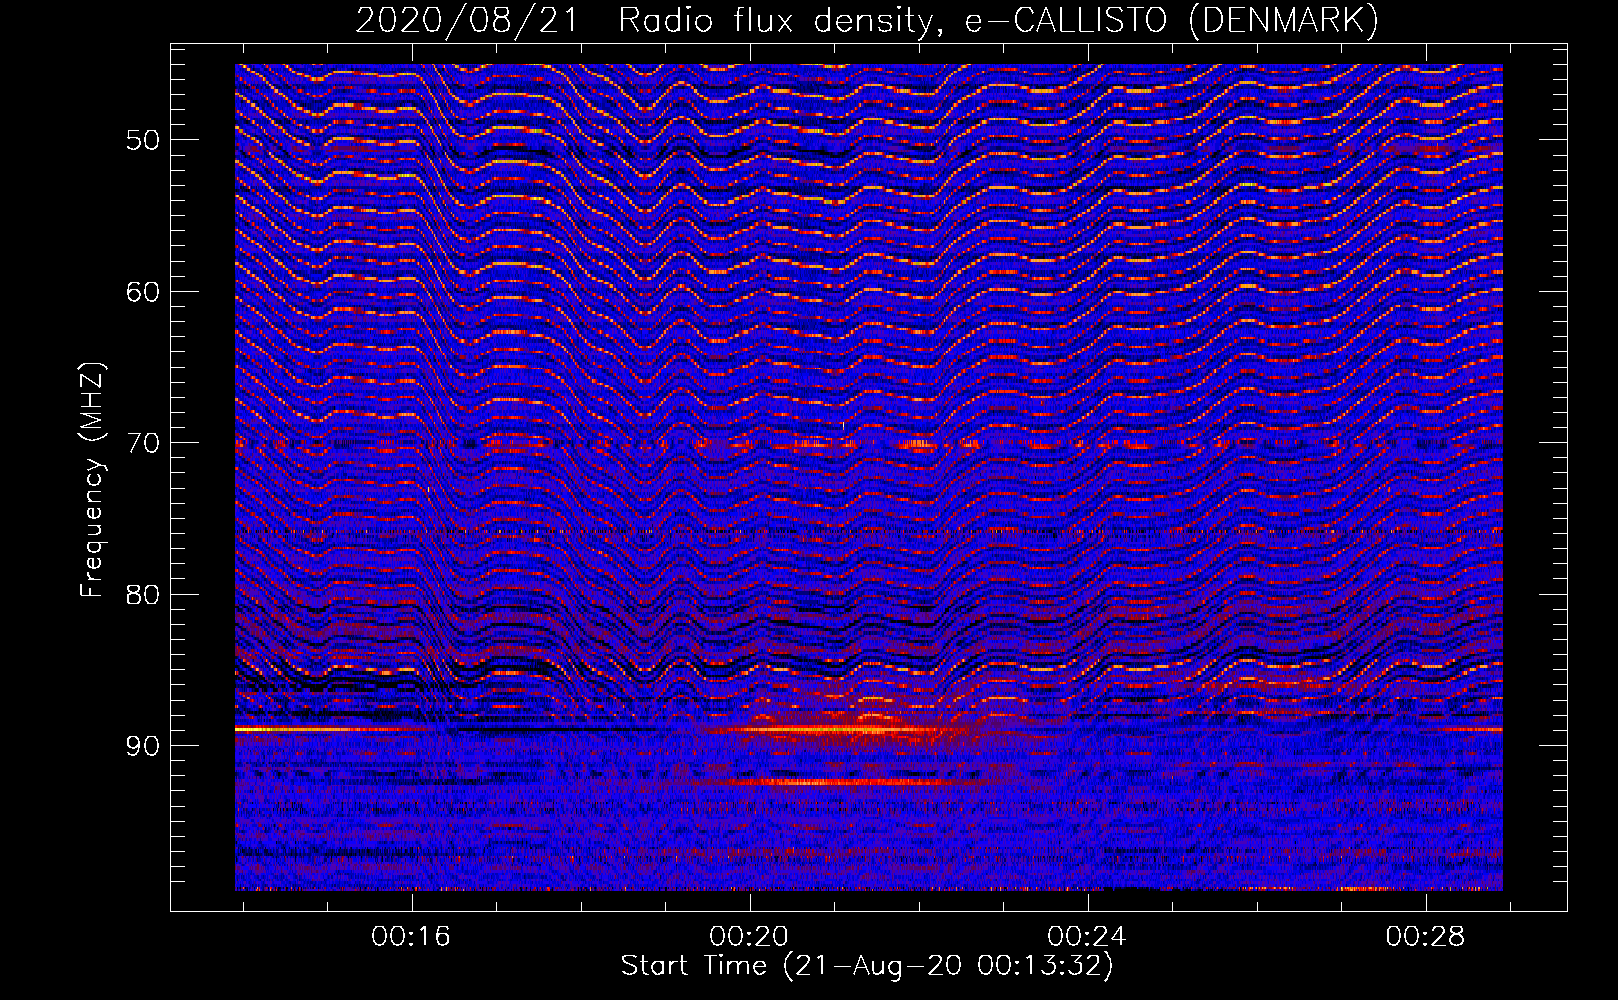Viewport: 1618px width, 1000px height.
Task: Click the 'Start Time (21-Aug-20 00:13:32)' label
Action: [x=867, y=966]
